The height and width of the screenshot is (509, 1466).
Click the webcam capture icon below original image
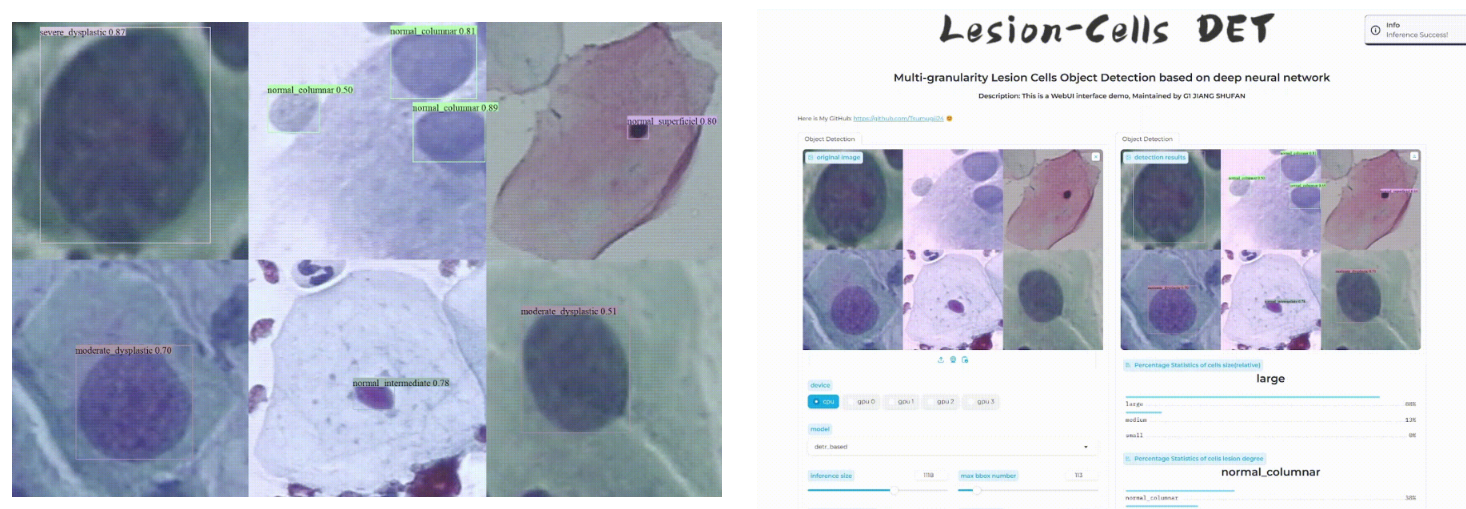coord(953,360)
